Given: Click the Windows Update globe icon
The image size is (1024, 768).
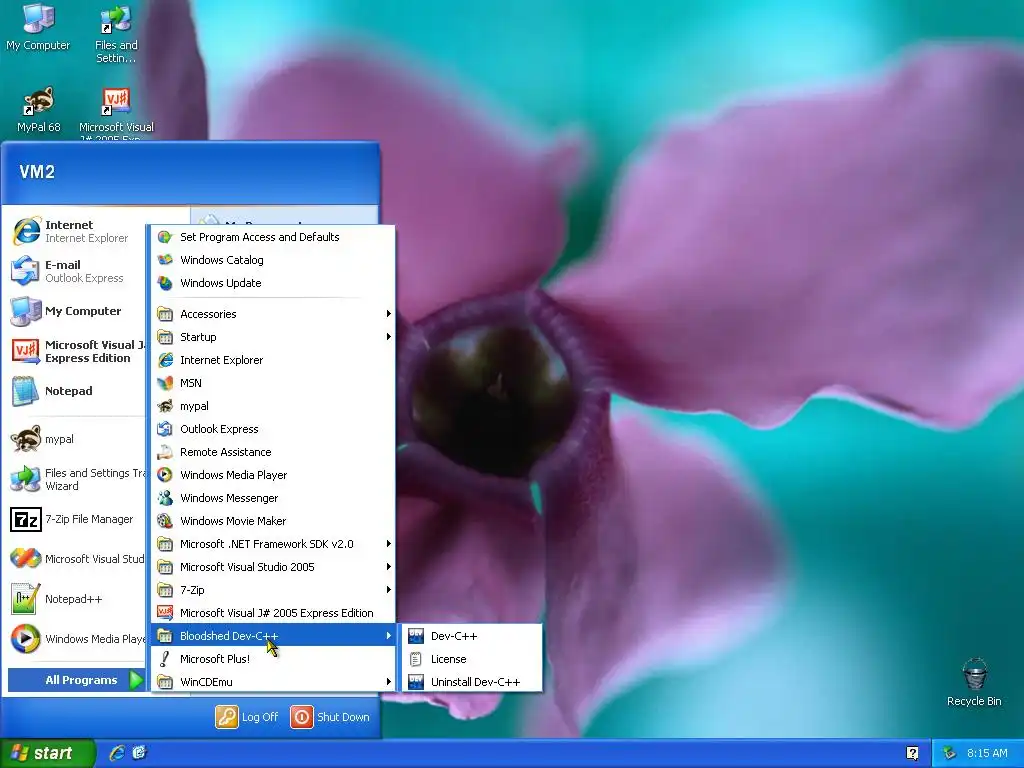Looking at the screenshot, I should 165,283.
